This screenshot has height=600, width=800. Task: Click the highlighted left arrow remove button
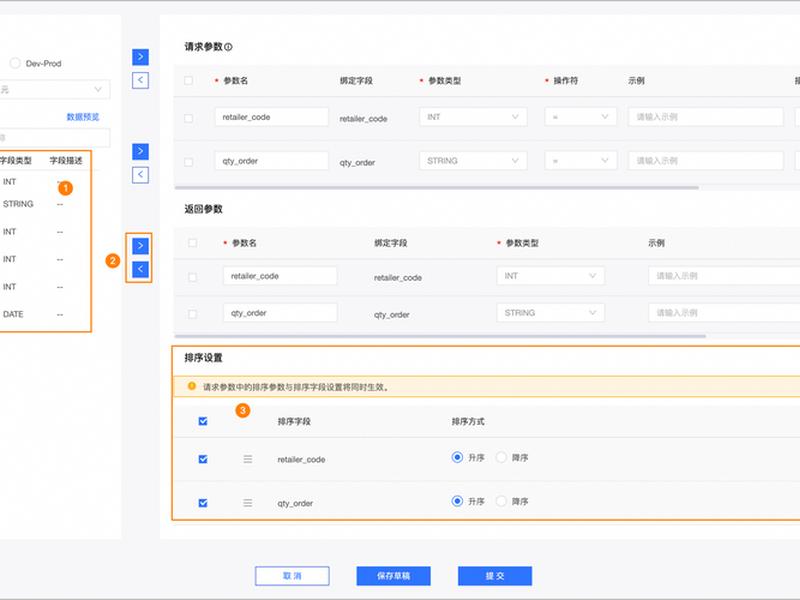click(140, 269)
